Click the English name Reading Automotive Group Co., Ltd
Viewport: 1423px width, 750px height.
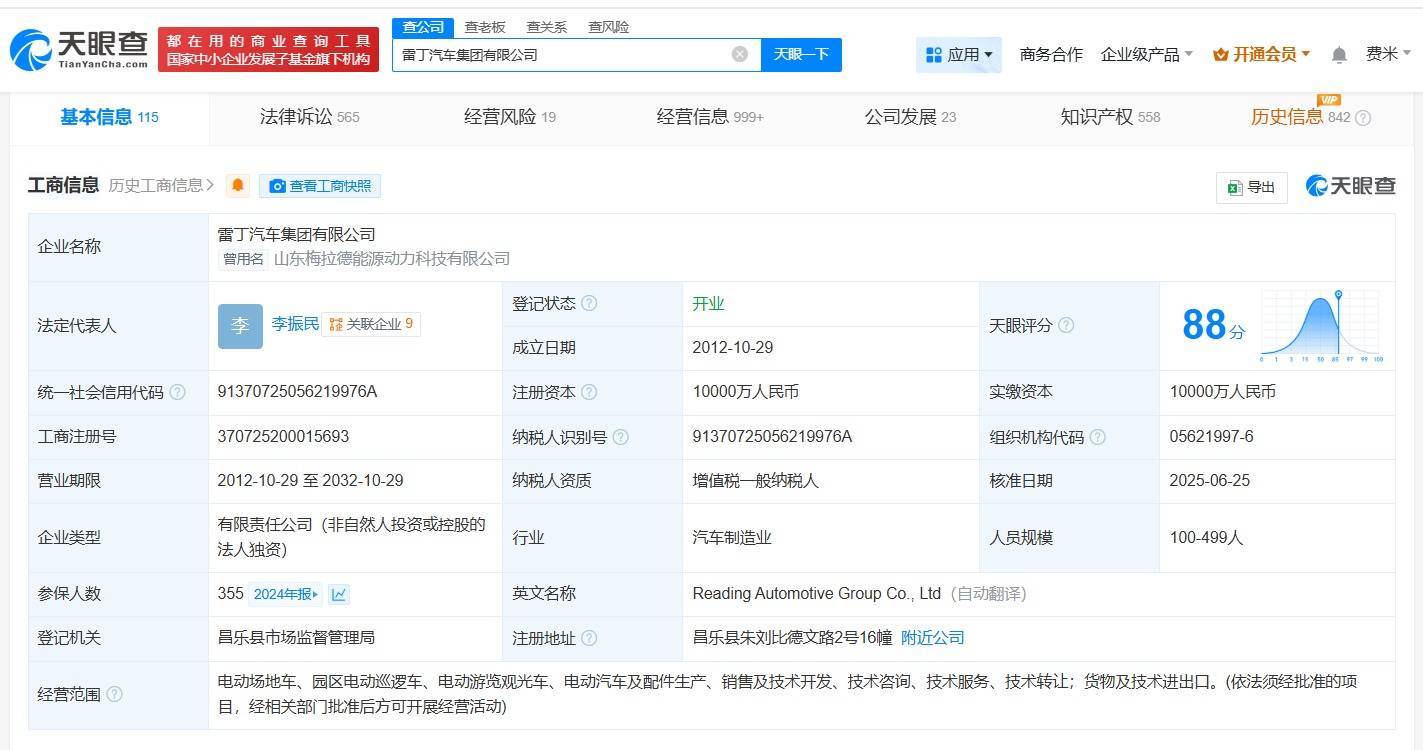point(817,594)
